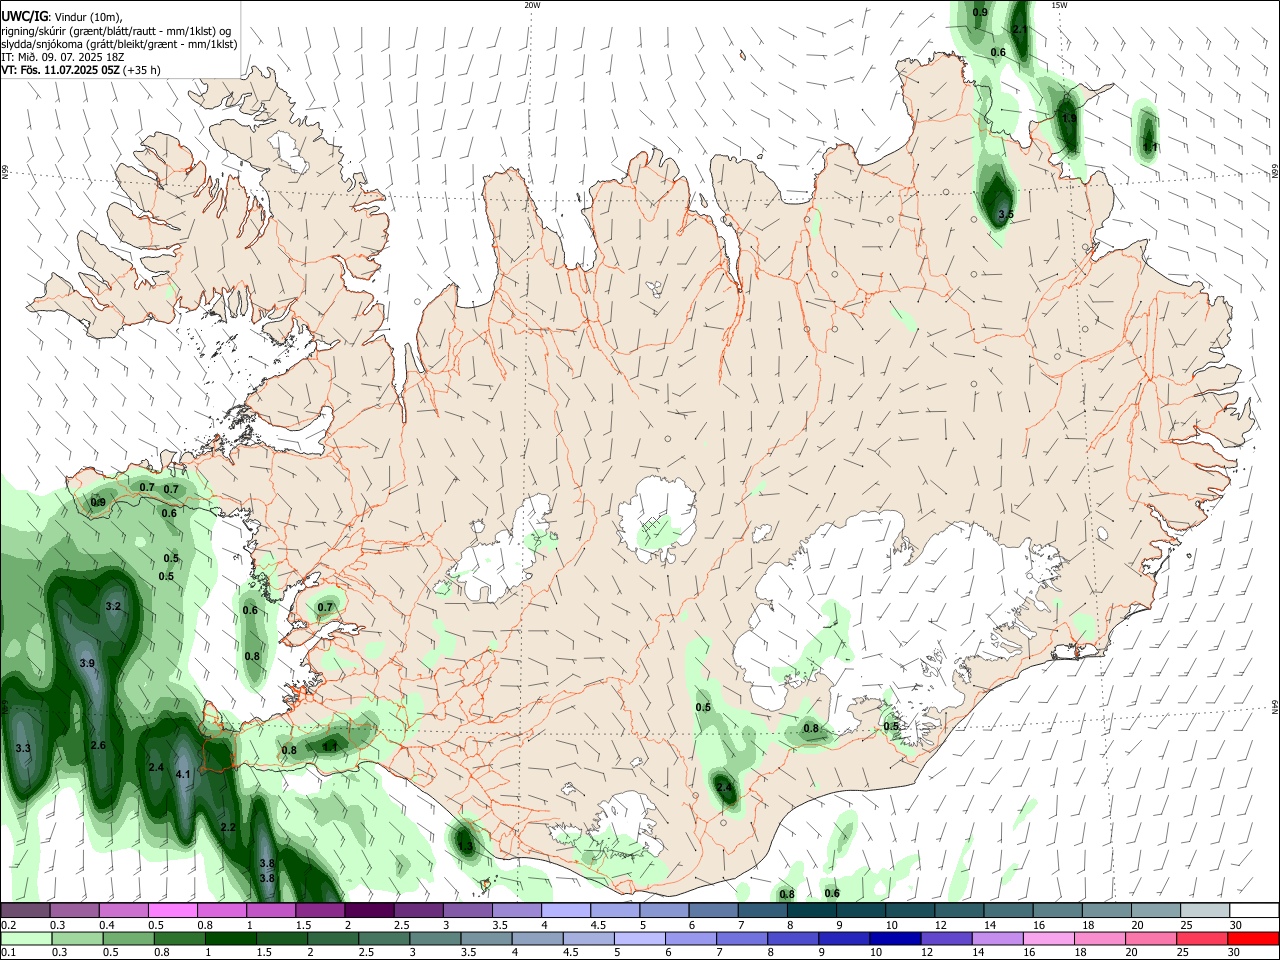Click the "slydda/snjókoma" legend description line
1280x960 pixels.
pyautogui.click(x=119, y=43)
